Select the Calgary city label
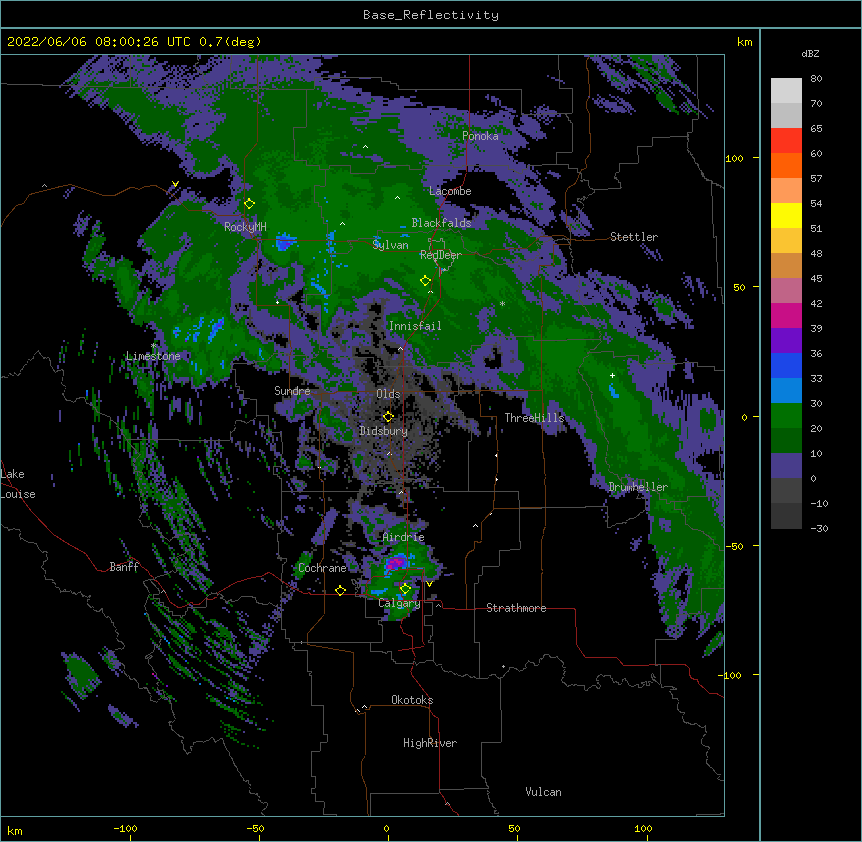 pos(399,603)
